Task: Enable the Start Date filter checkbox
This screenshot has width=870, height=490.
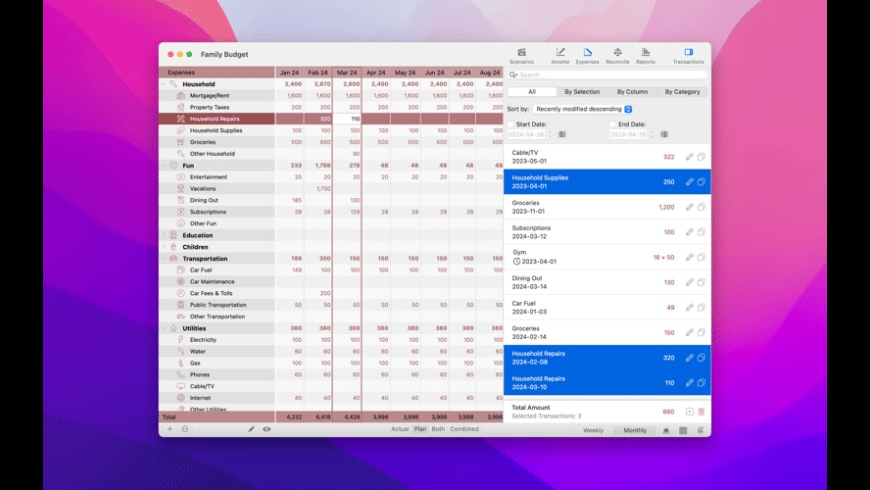Action: (x=511, y=124)
